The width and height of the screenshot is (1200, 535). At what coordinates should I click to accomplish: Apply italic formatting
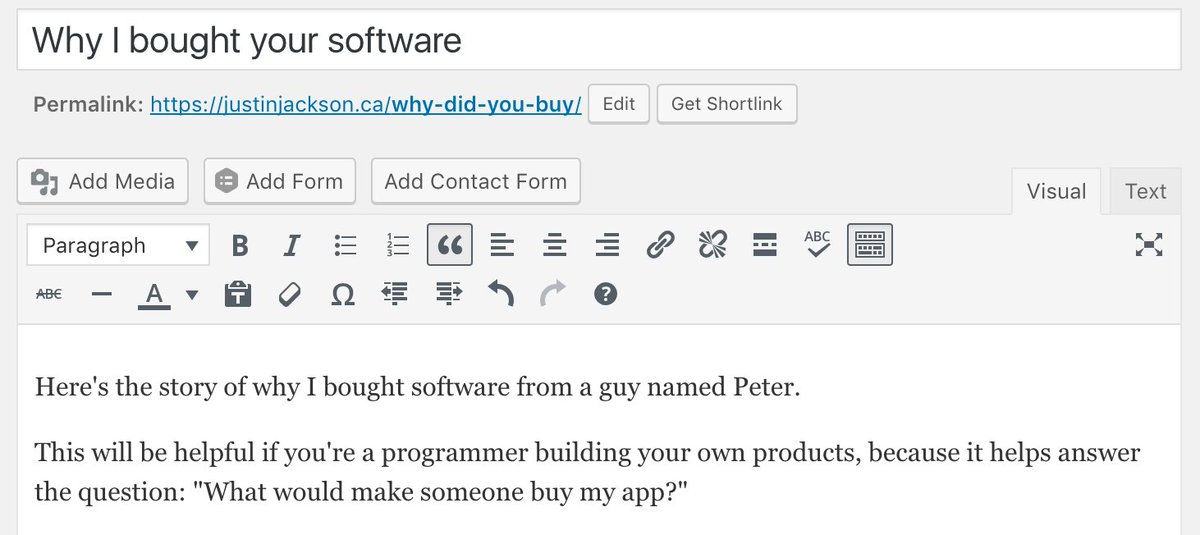click(x=292, y=245)
